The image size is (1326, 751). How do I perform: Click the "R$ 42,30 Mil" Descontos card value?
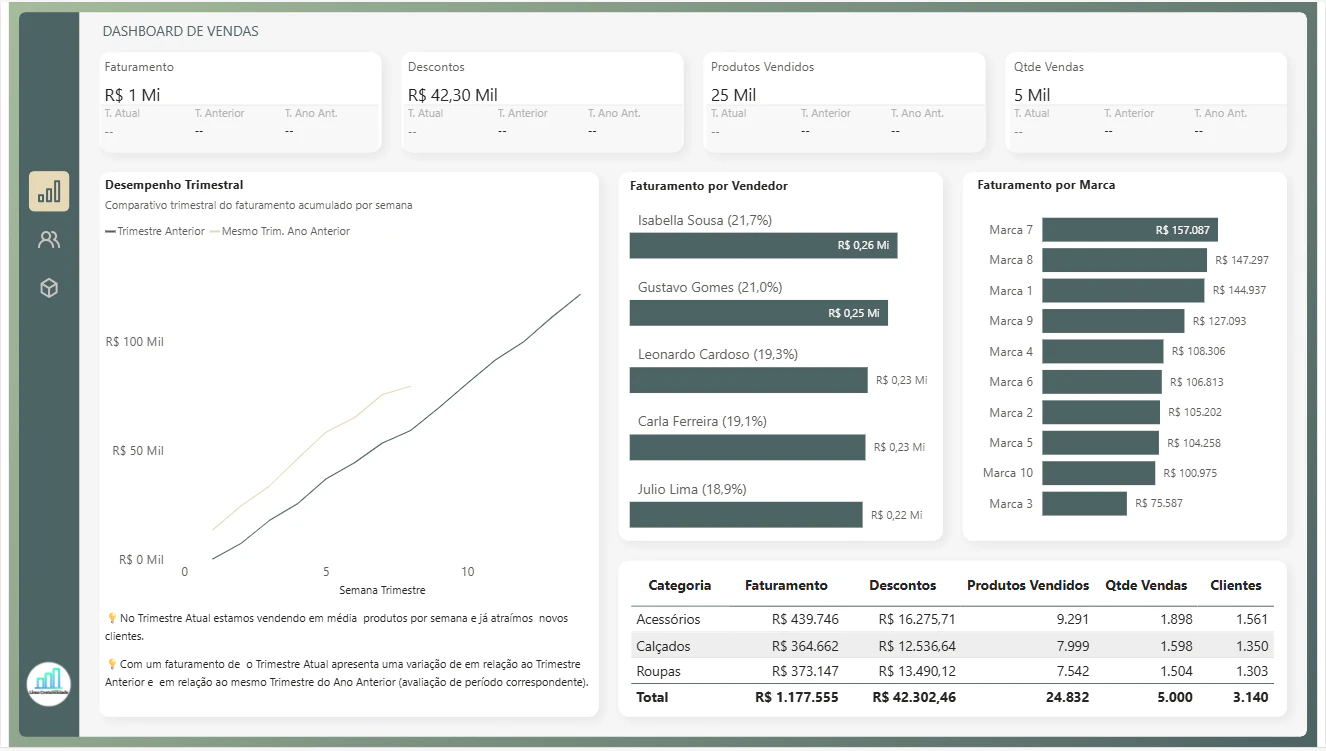453,95
